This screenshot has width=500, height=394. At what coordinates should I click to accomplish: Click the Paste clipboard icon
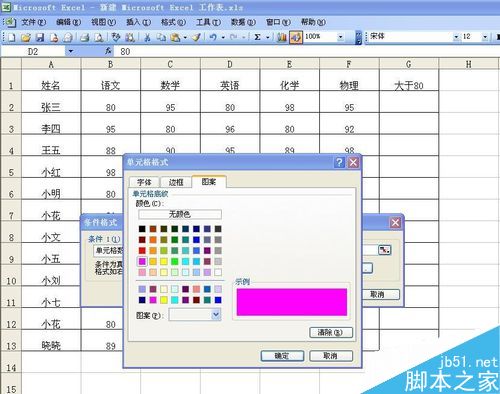pos(175,37)
